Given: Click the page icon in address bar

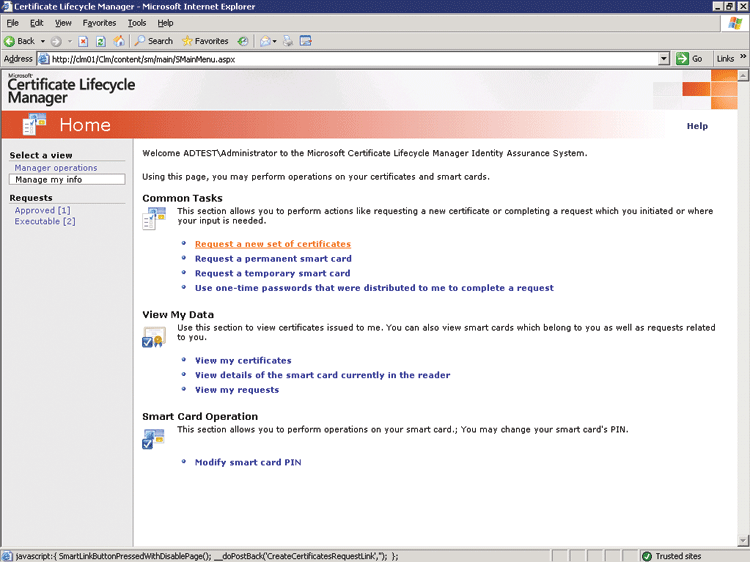Looking at the screenshot, I should point(44,59).
